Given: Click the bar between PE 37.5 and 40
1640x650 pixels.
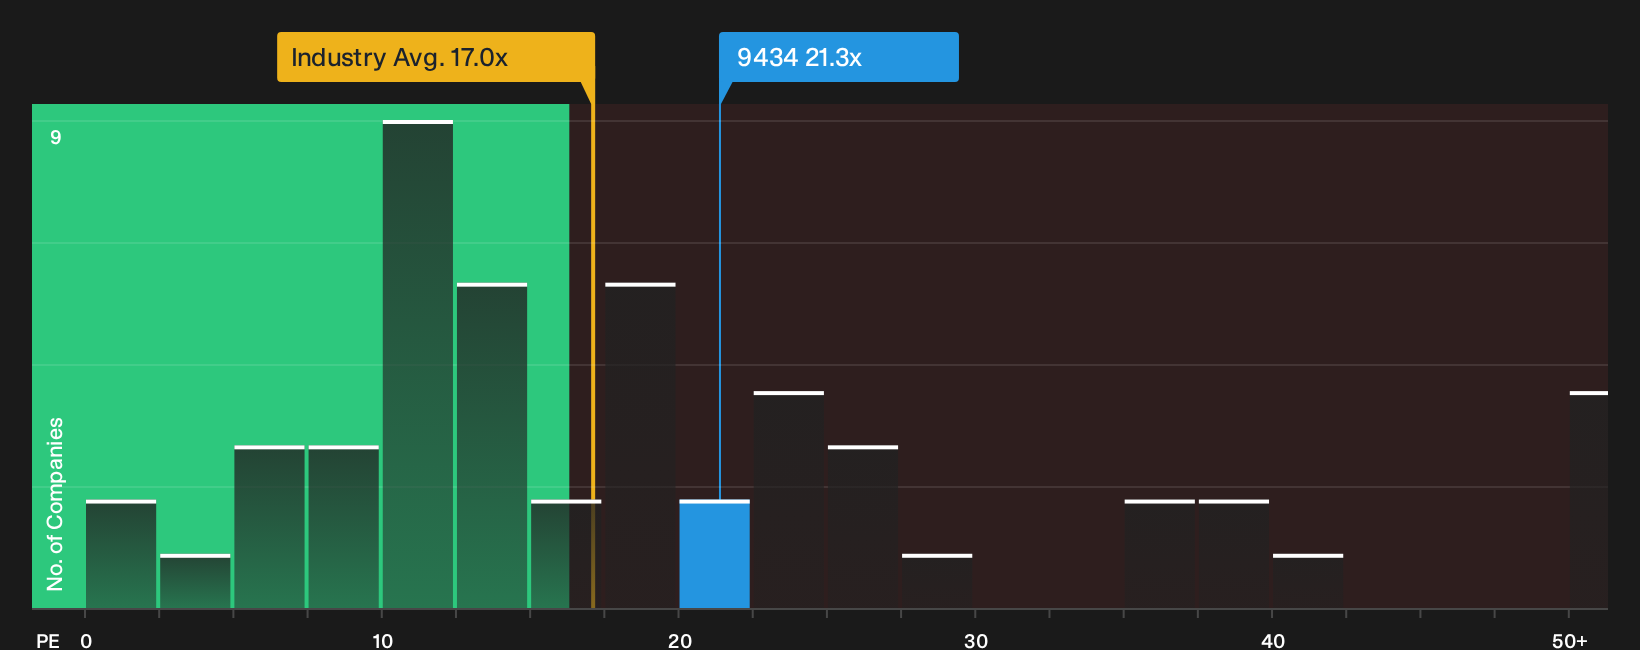Looking at the screenshot, I should click(x=1234, y=554).
